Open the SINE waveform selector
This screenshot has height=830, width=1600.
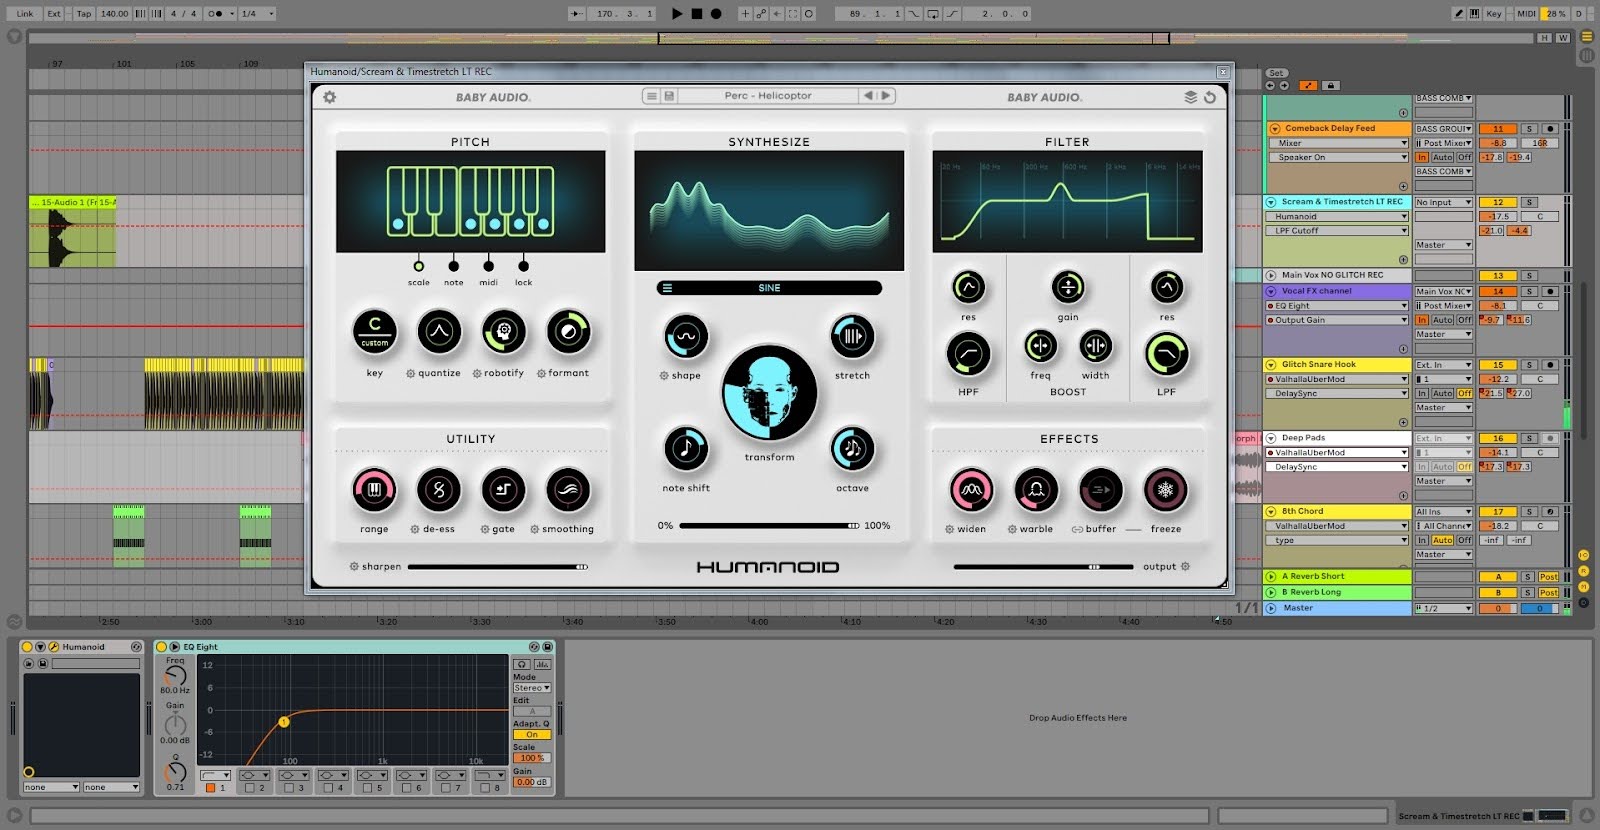point(769,288)
